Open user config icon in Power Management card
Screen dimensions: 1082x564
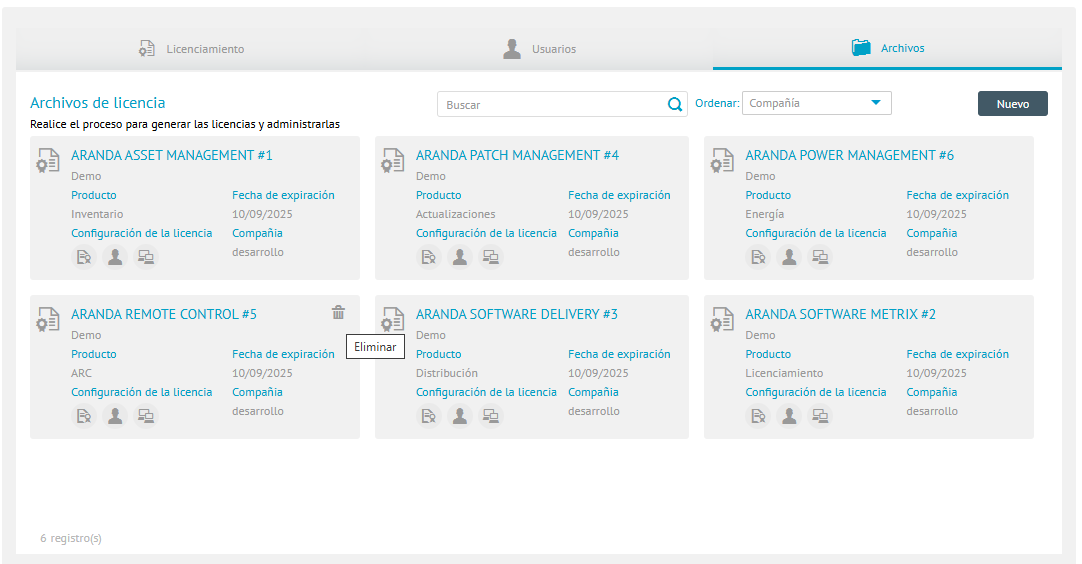tap(789, 257)
